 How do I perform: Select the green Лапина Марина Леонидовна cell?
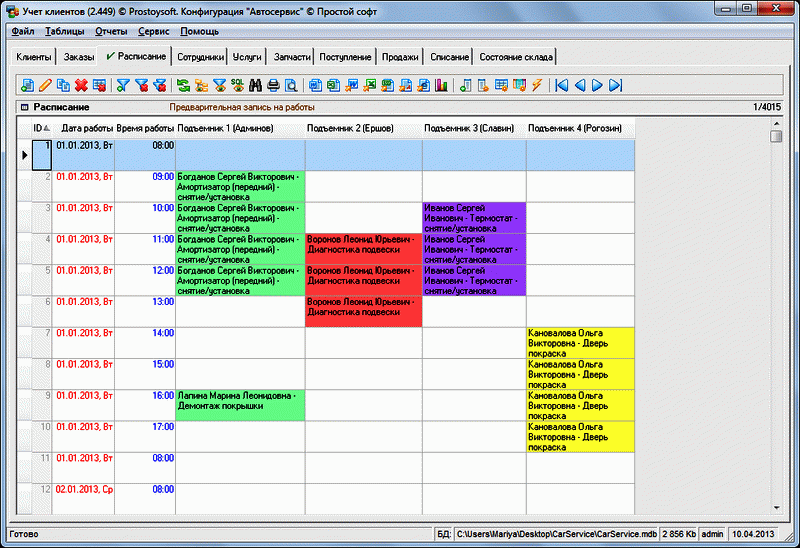click(x=240, y=401)
